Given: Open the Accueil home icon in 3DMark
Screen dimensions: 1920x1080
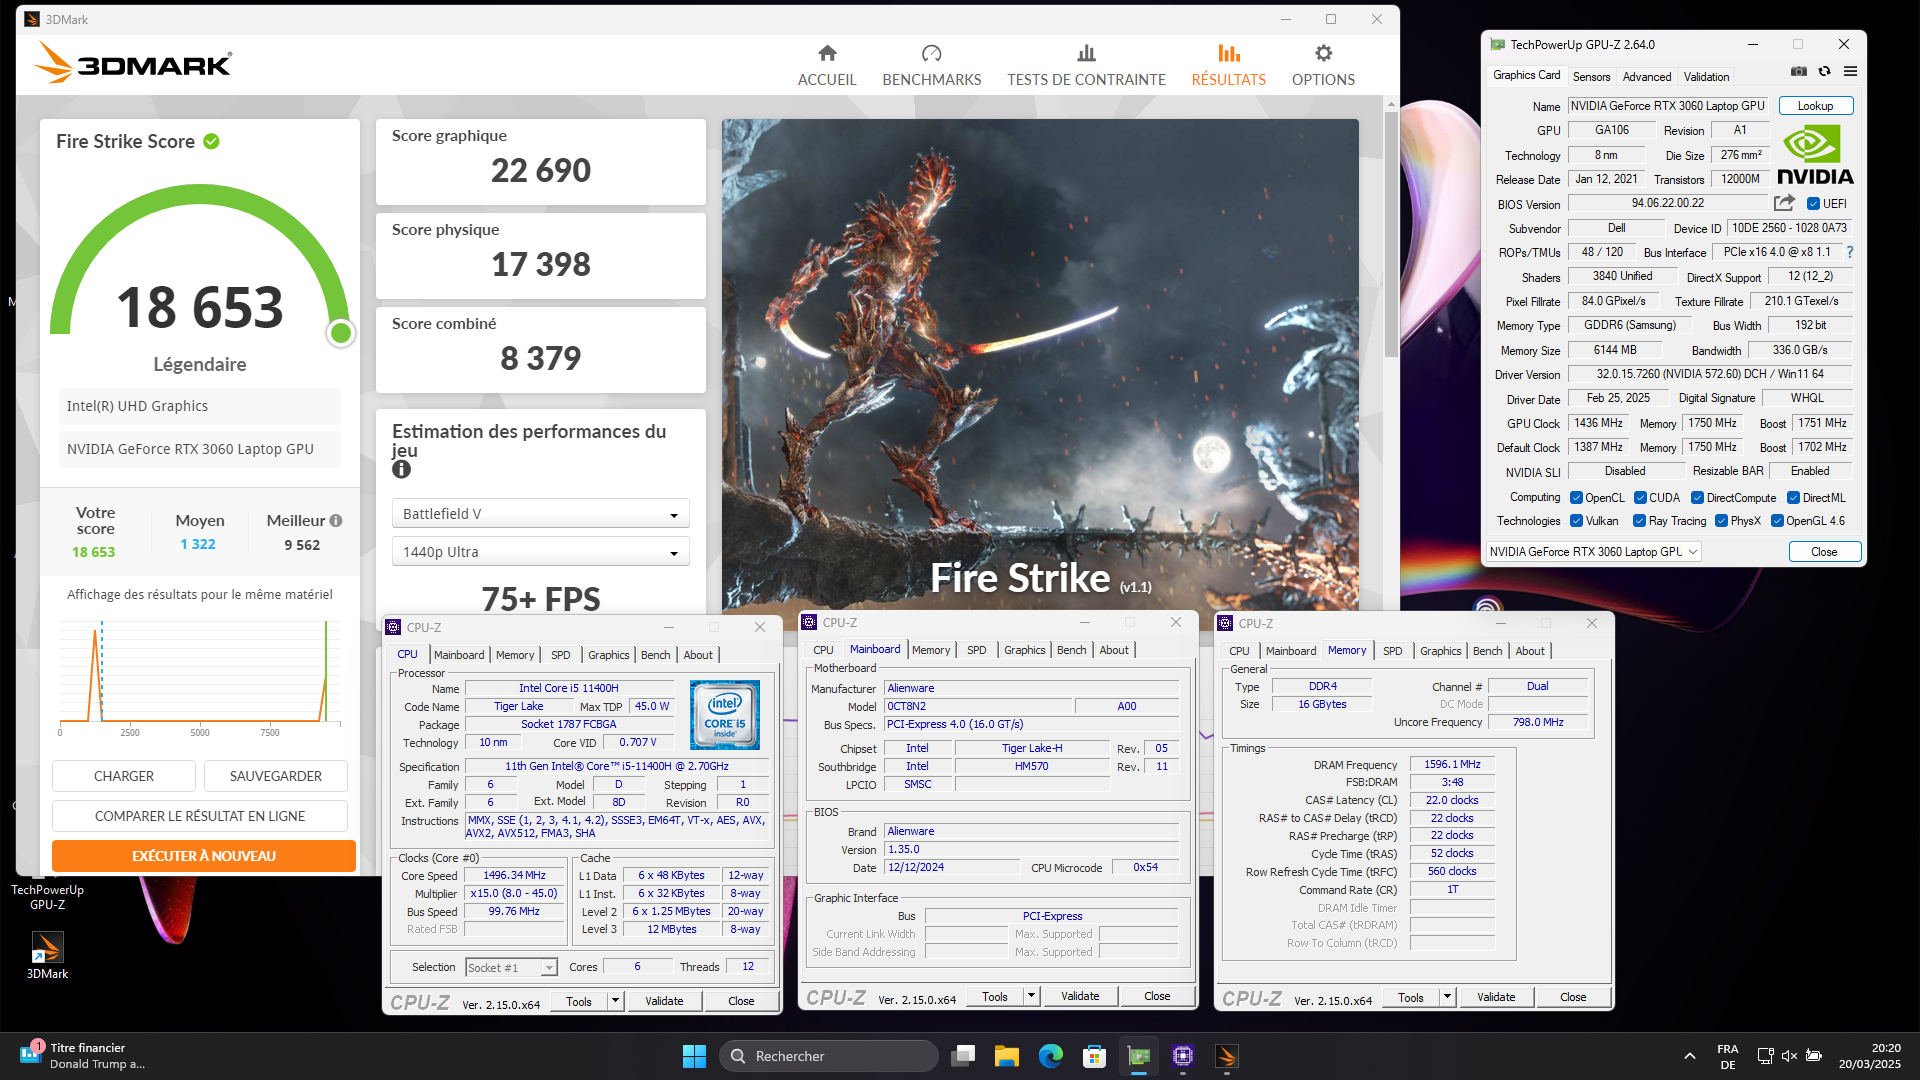Looking at the screenshot, I should 827,53.
